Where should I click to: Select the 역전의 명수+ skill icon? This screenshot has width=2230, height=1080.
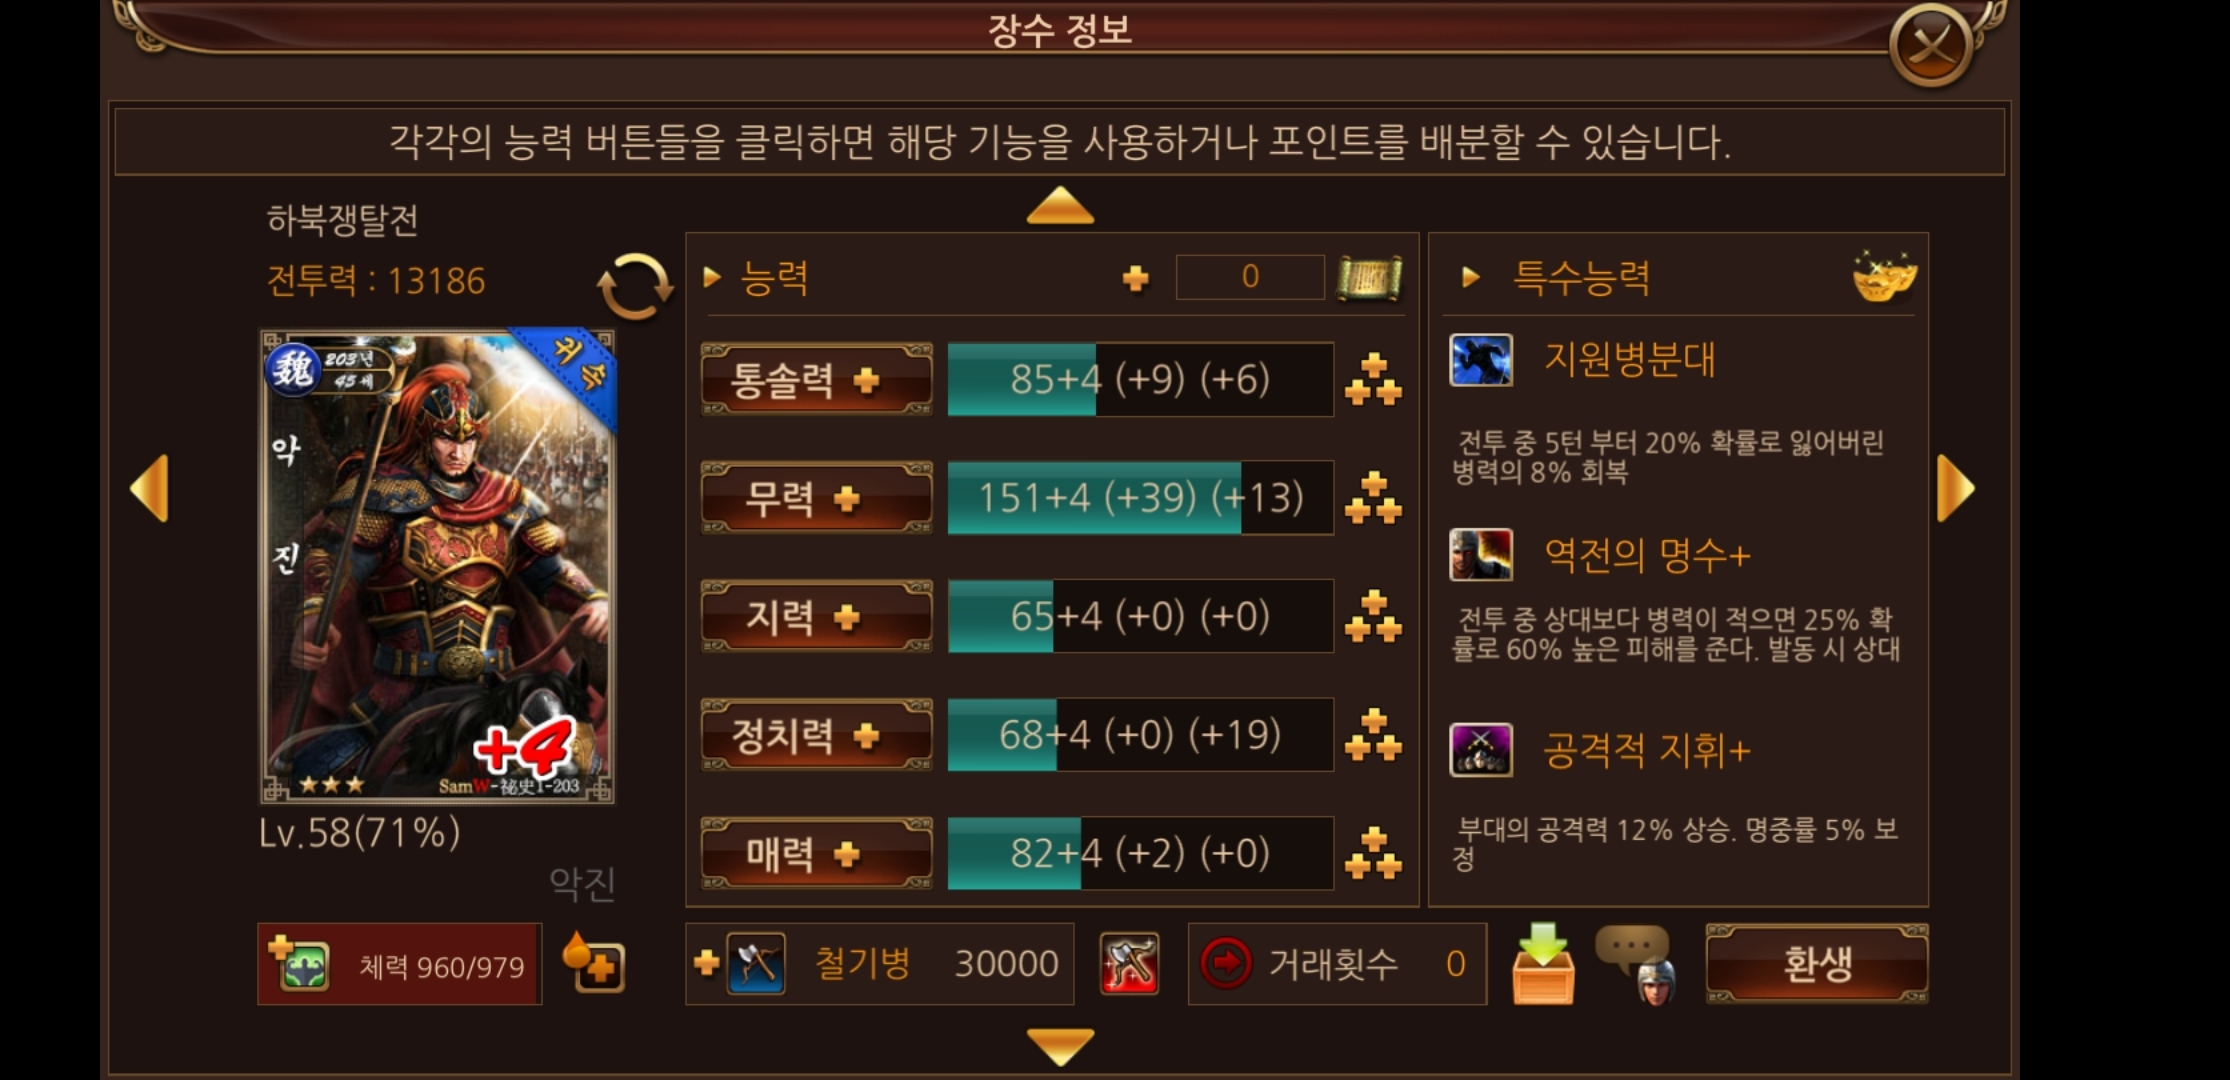[1480, 555]
